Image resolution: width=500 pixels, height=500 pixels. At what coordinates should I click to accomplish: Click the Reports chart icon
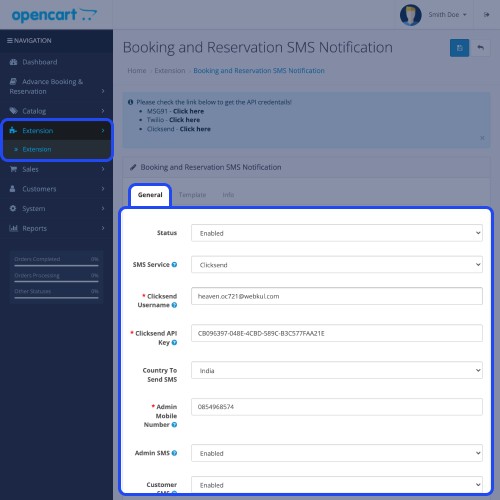point(13,228)
